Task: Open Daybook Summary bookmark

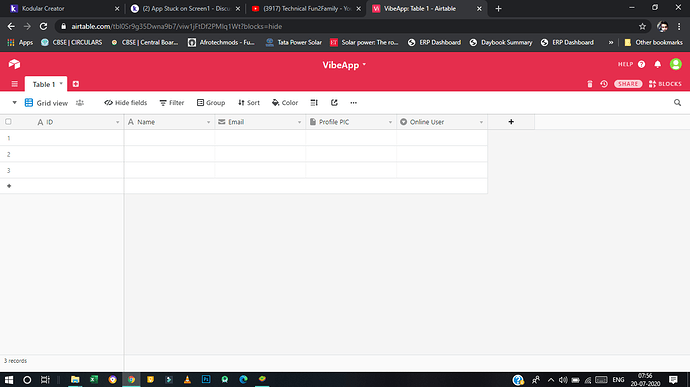Action: (x=501, y=42)
